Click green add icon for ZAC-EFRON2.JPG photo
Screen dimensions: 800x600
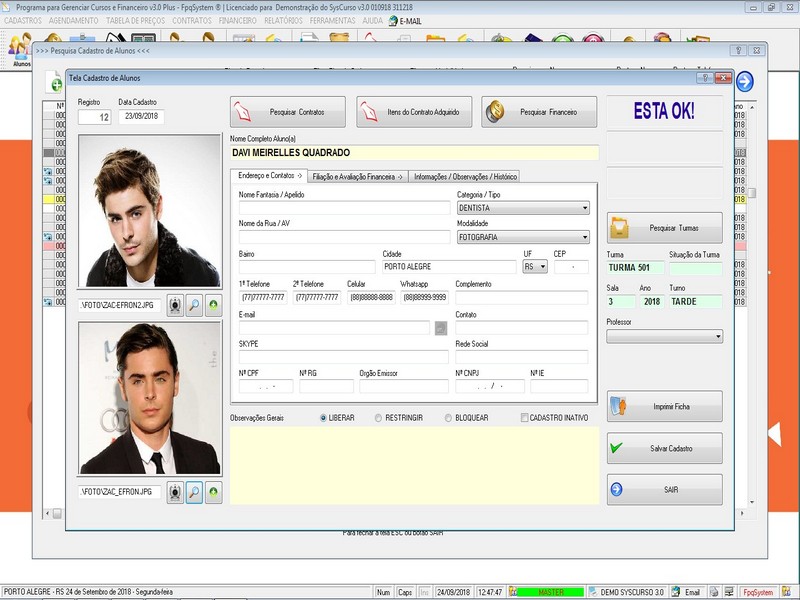click(x=213, y=305)
